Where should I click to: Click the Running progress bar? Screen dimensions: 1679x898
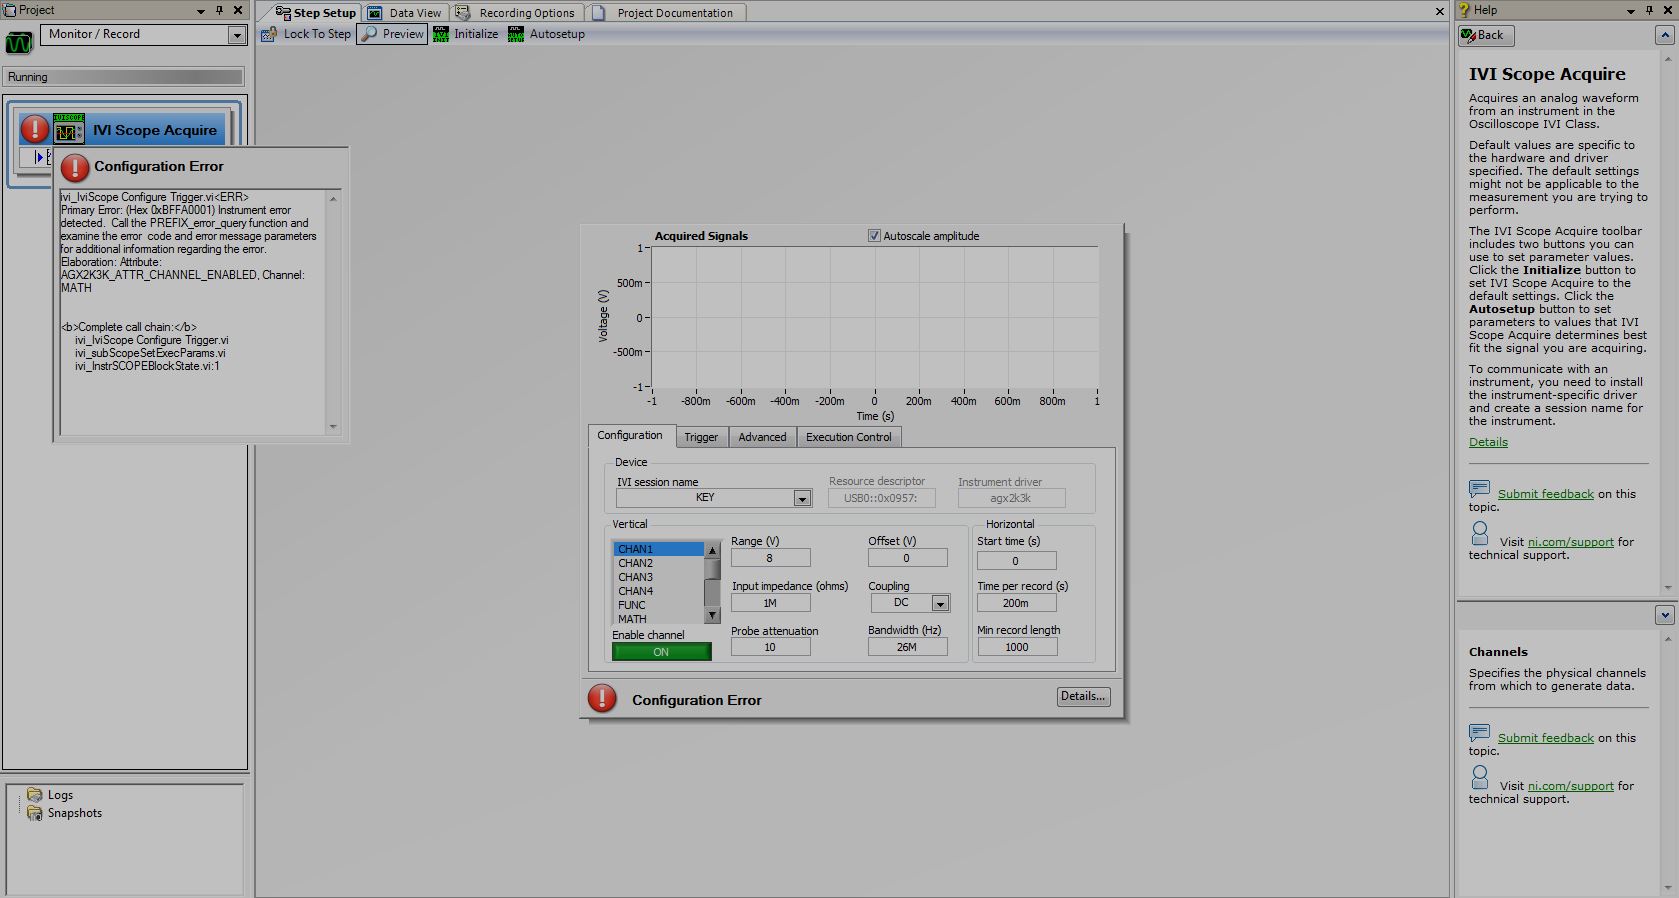(x=125, y=77)
